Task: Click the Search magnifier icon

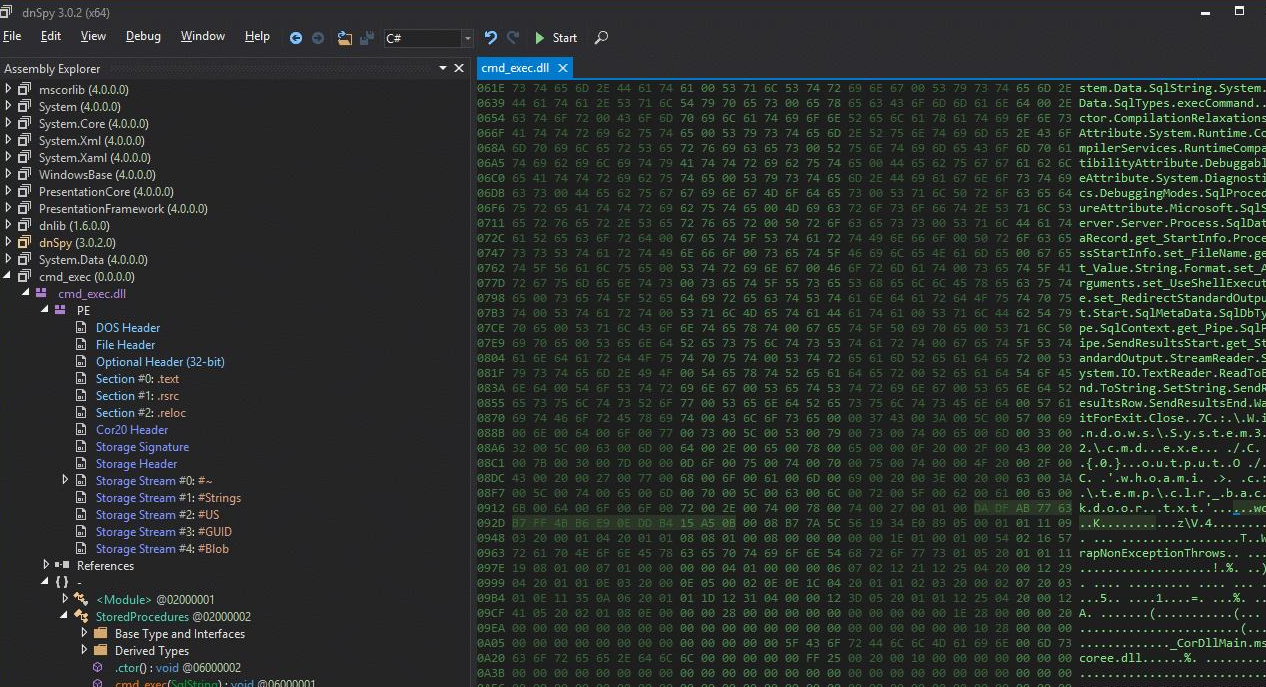Action: click(x=601, y=38)
